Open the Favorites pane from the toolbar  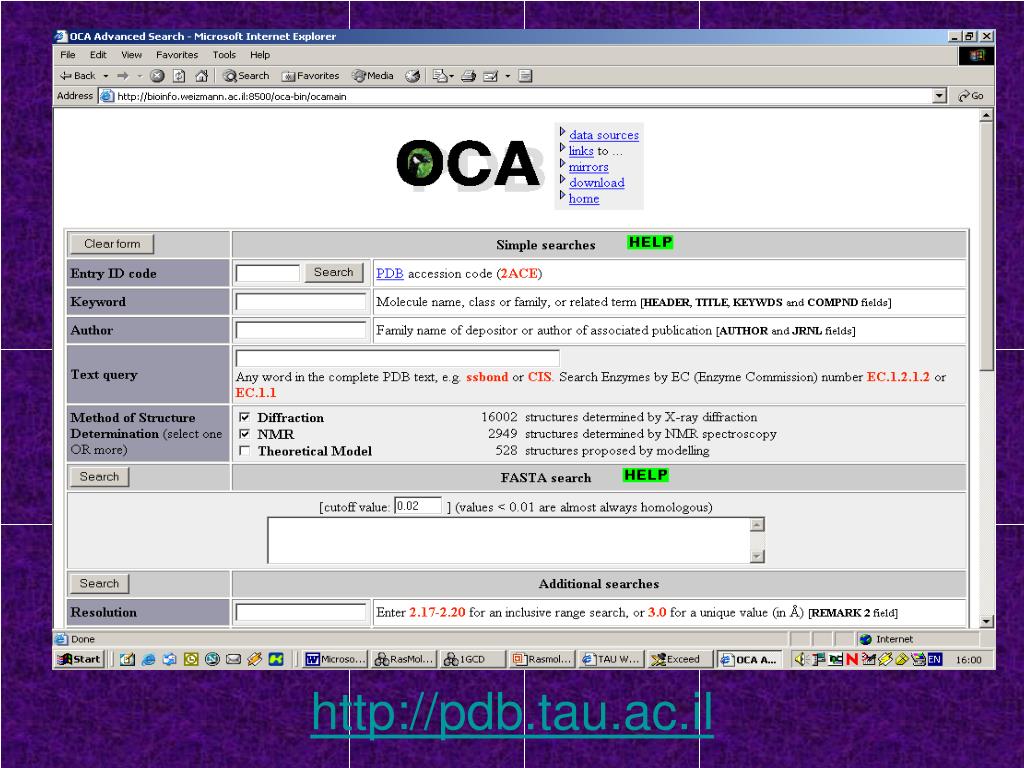[x=310, y=76]
